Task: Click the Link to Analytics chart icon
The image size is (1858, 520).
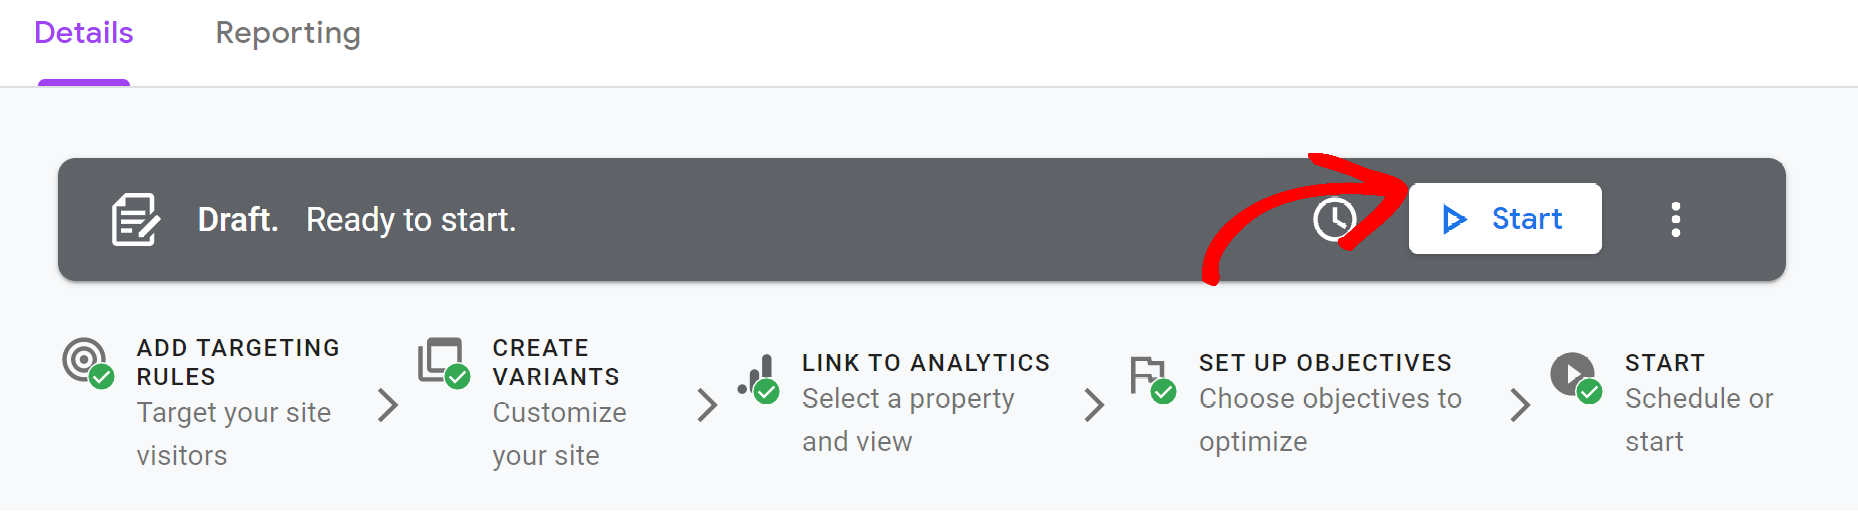Action: click(759, 378)
